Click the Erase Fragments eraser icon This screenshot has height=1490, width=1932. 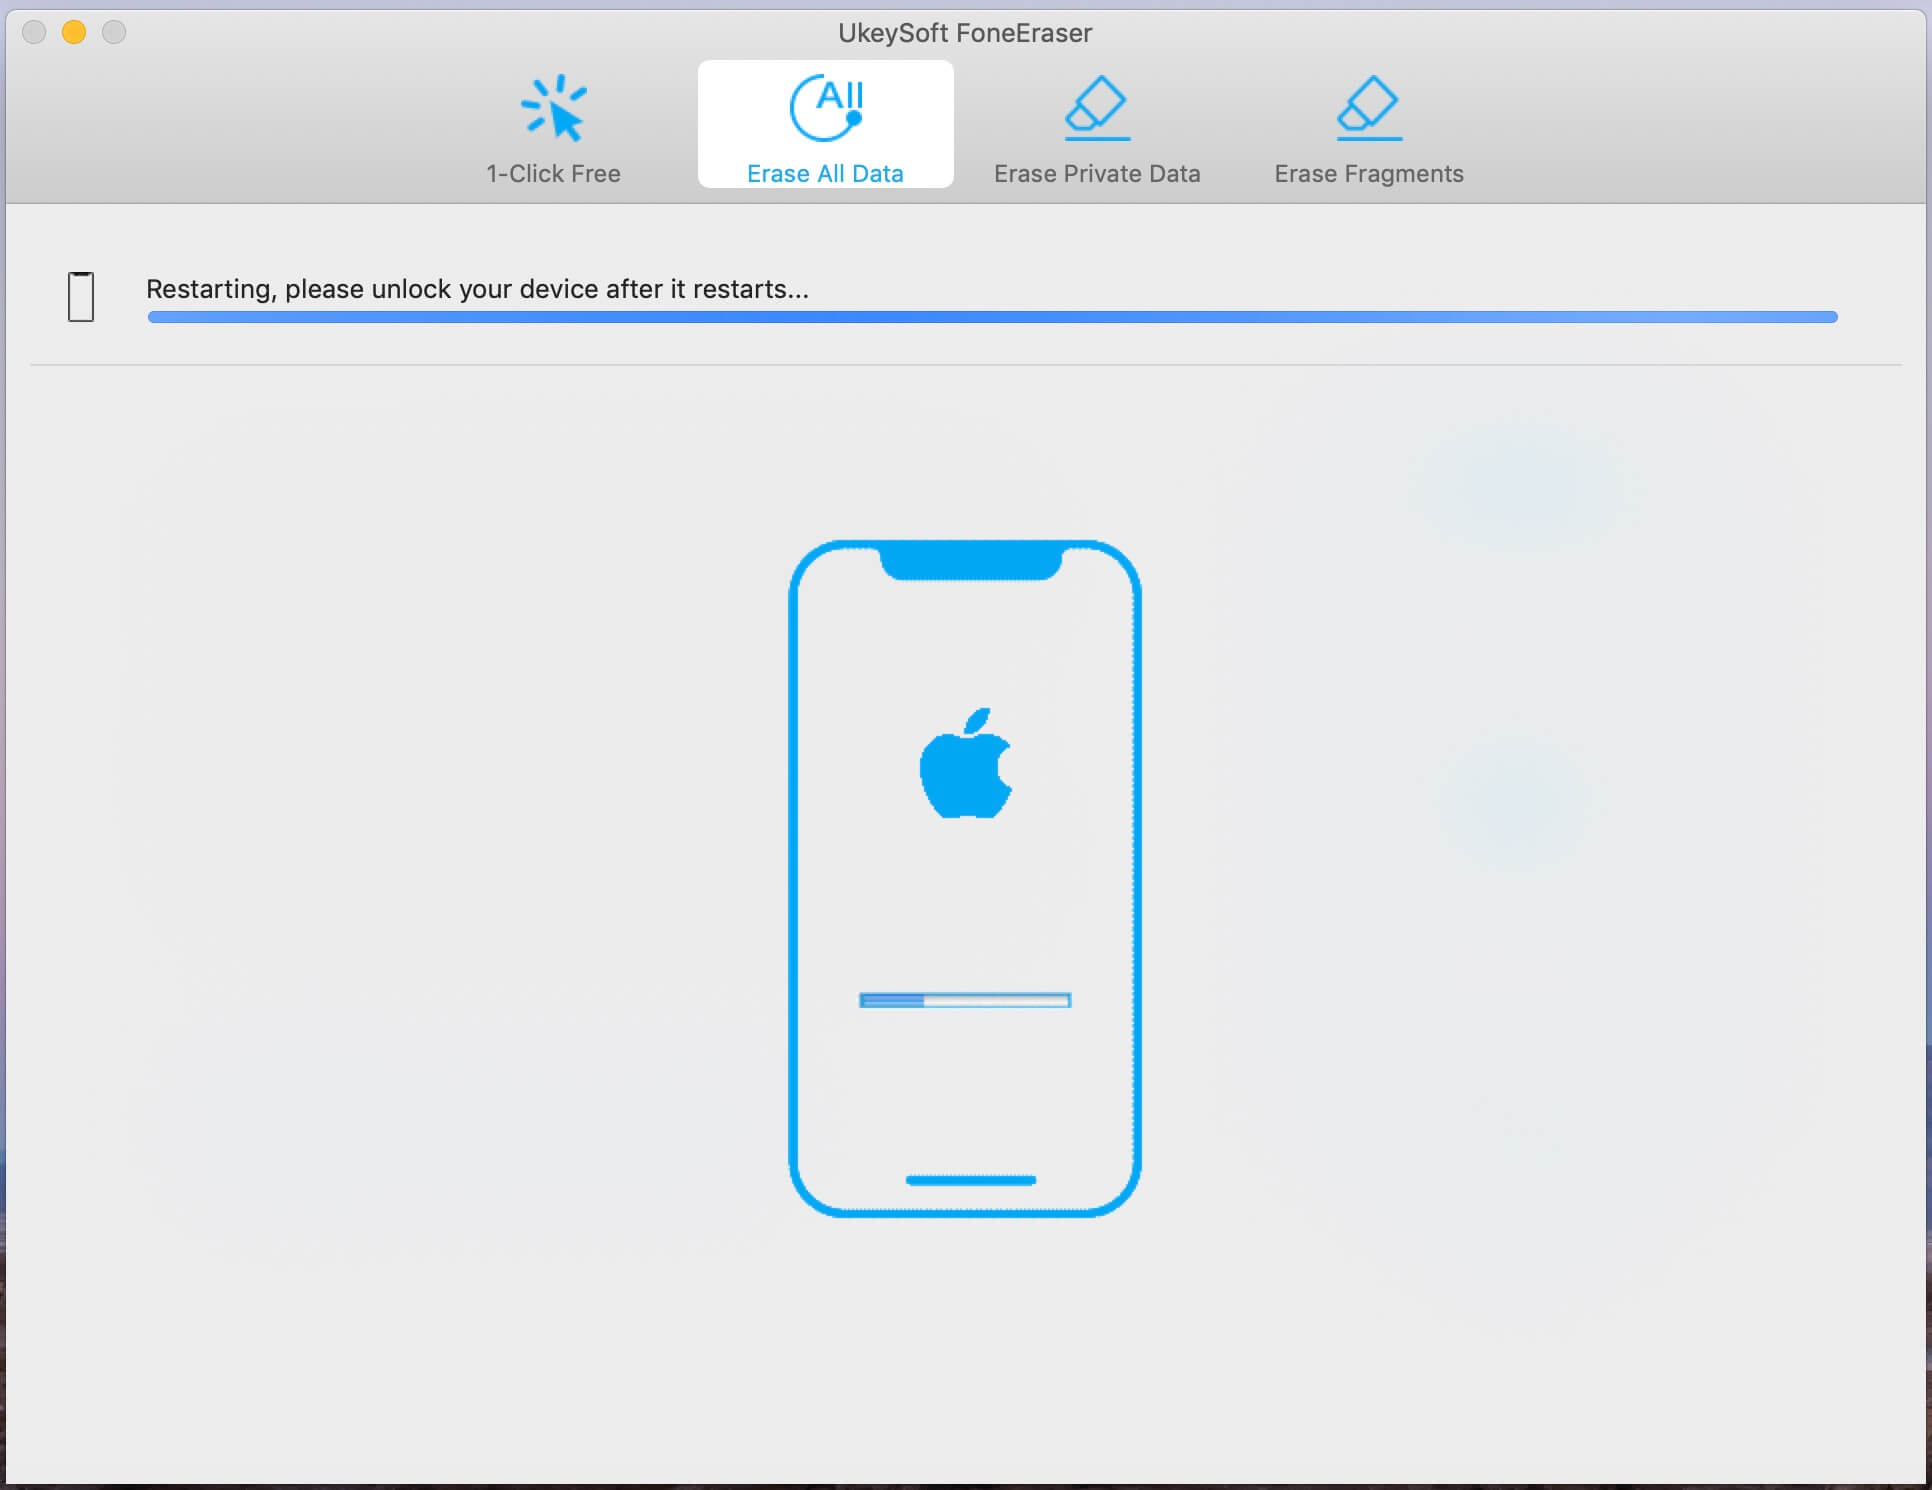point(1368,107)
